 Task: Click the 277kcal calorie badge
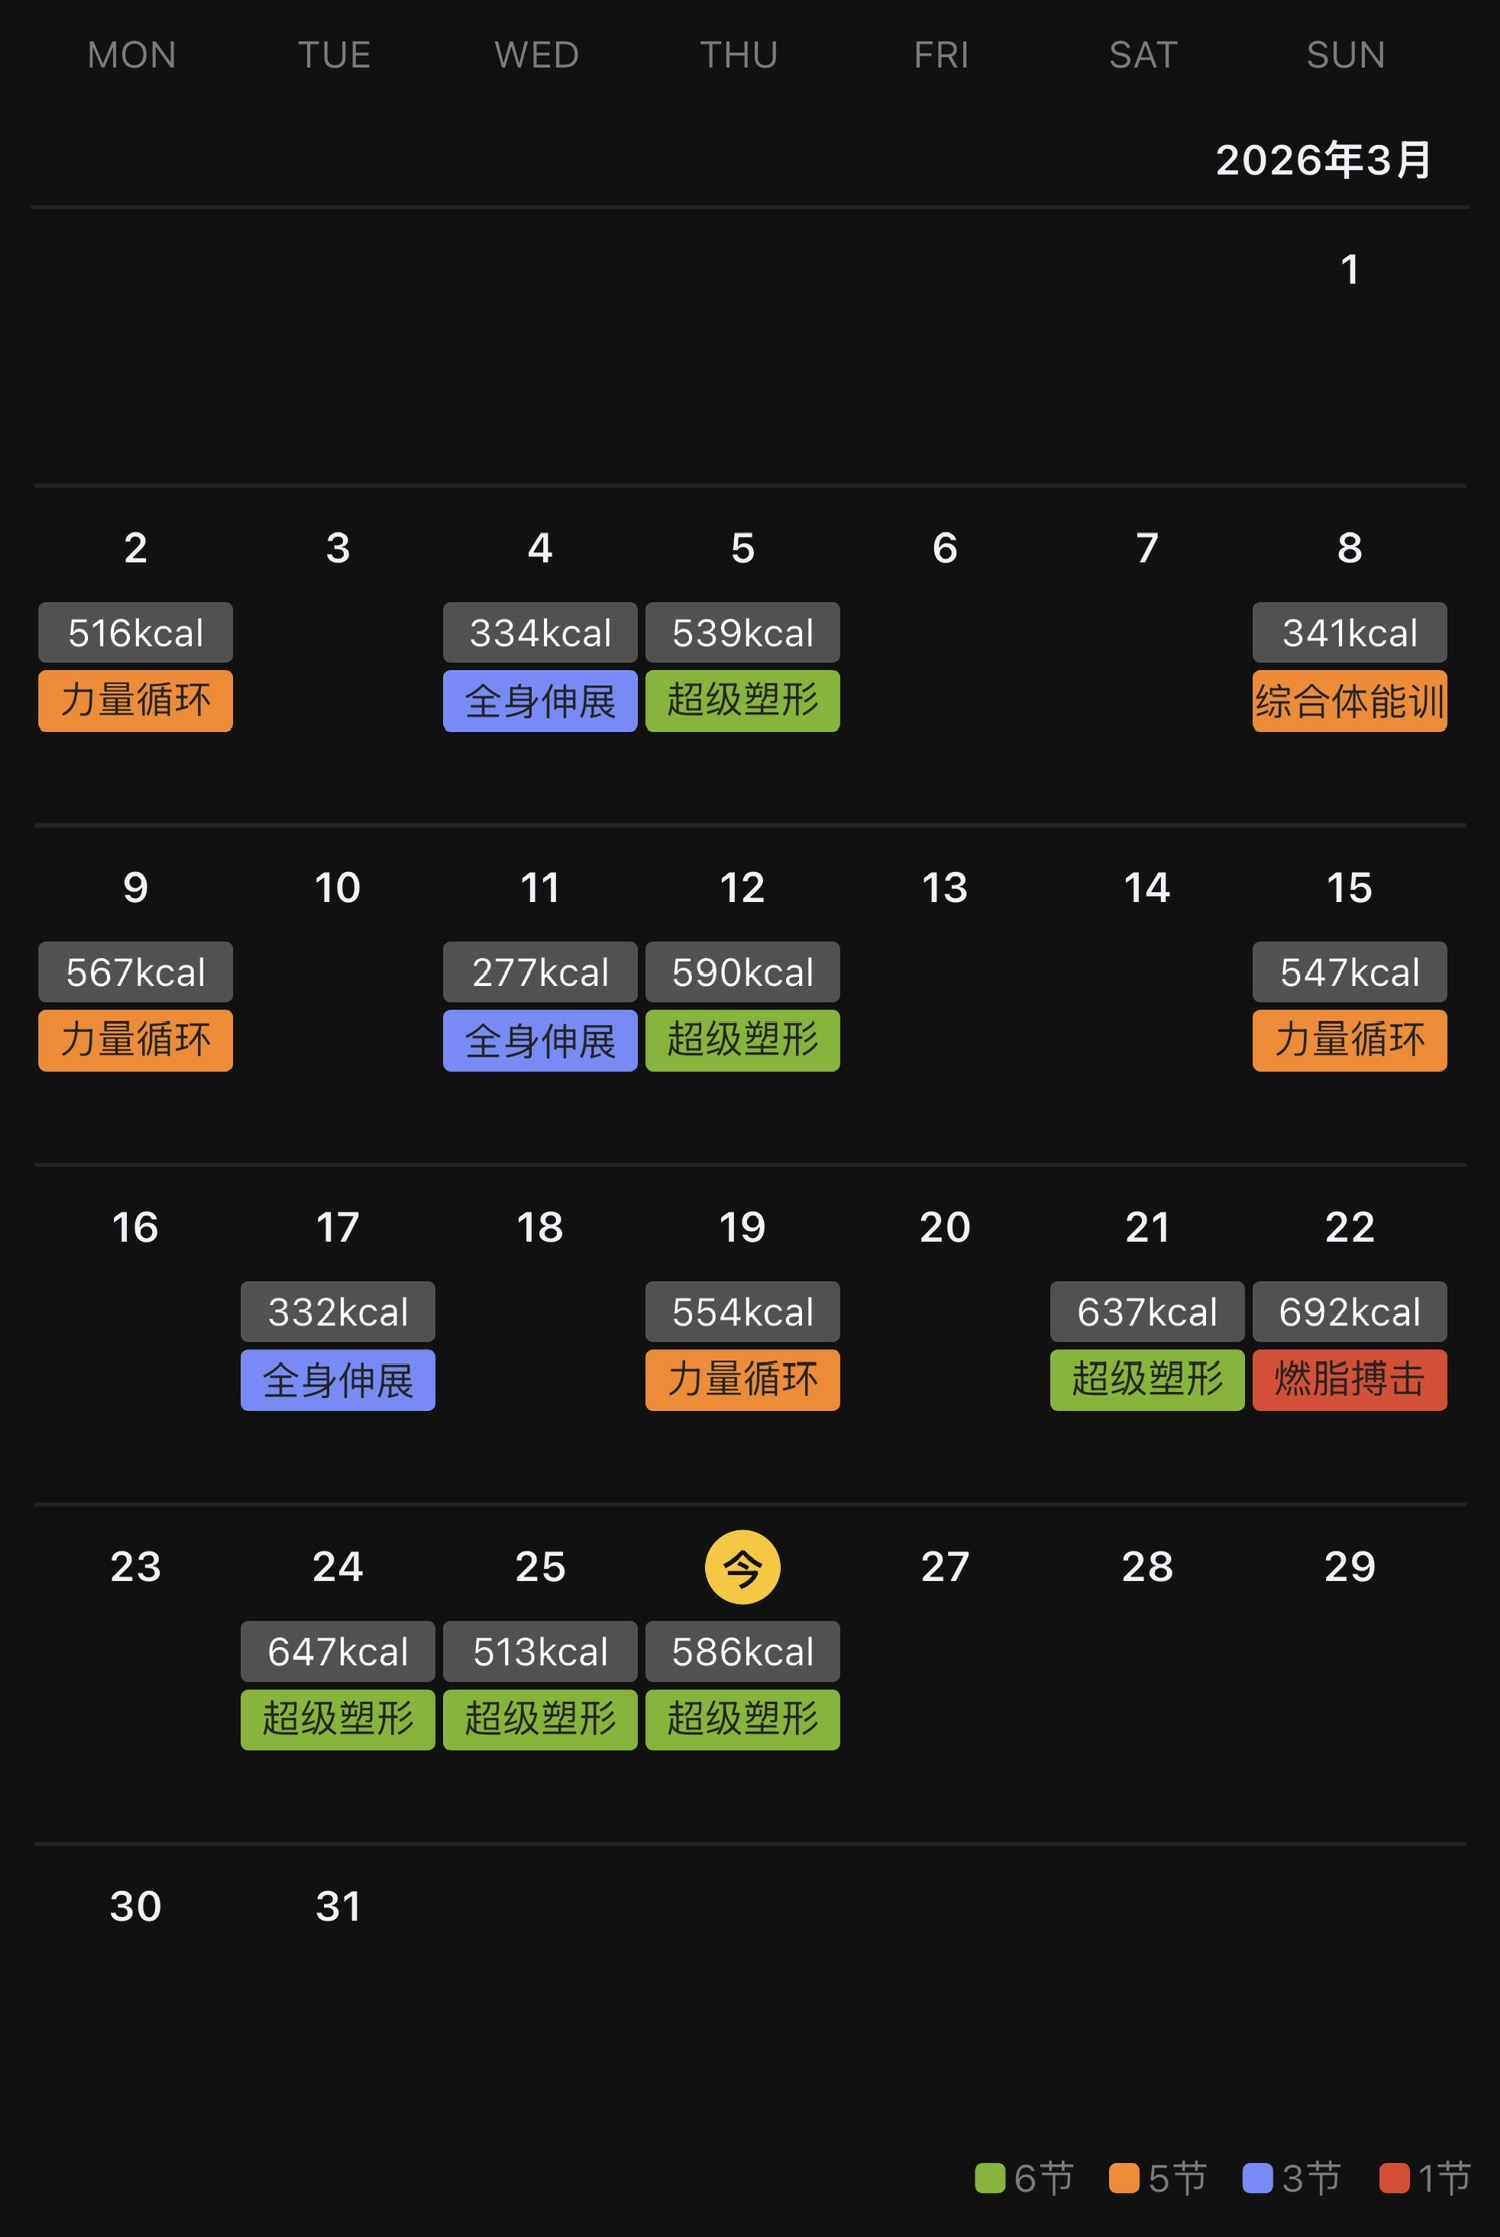[x=540, y=972]
